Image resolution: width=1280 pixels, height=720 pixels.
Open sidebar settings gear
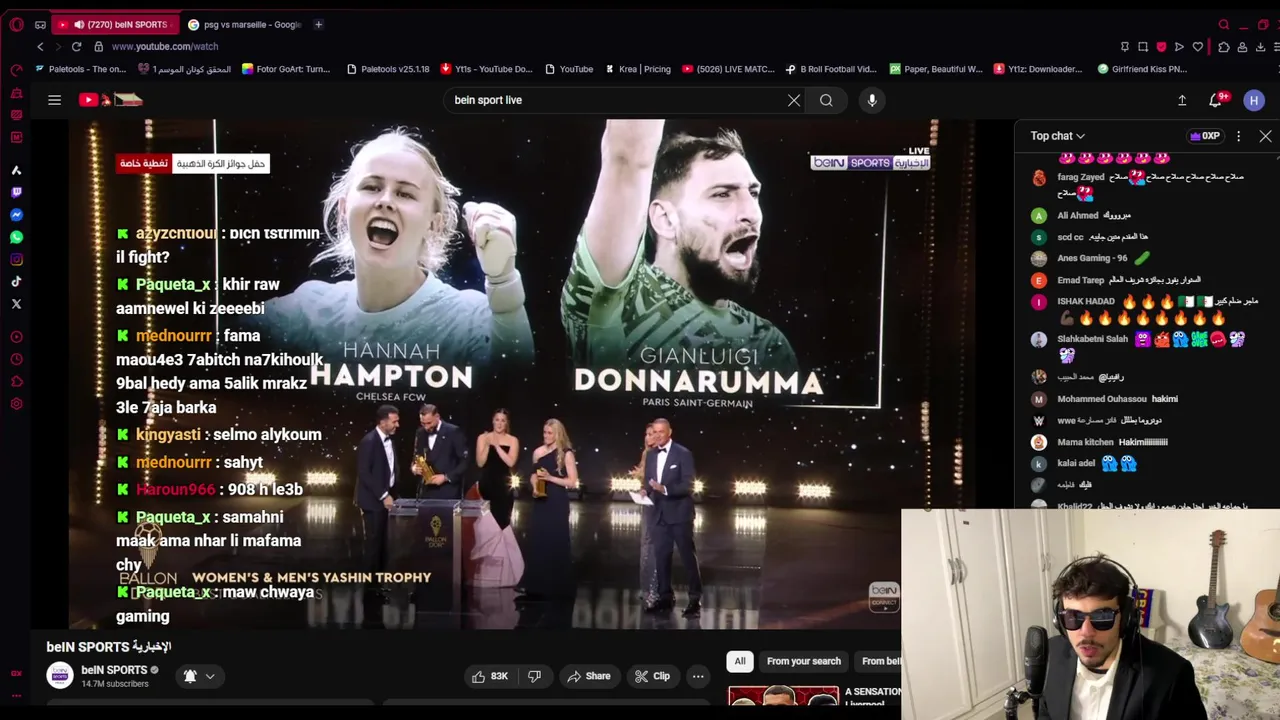16,404
